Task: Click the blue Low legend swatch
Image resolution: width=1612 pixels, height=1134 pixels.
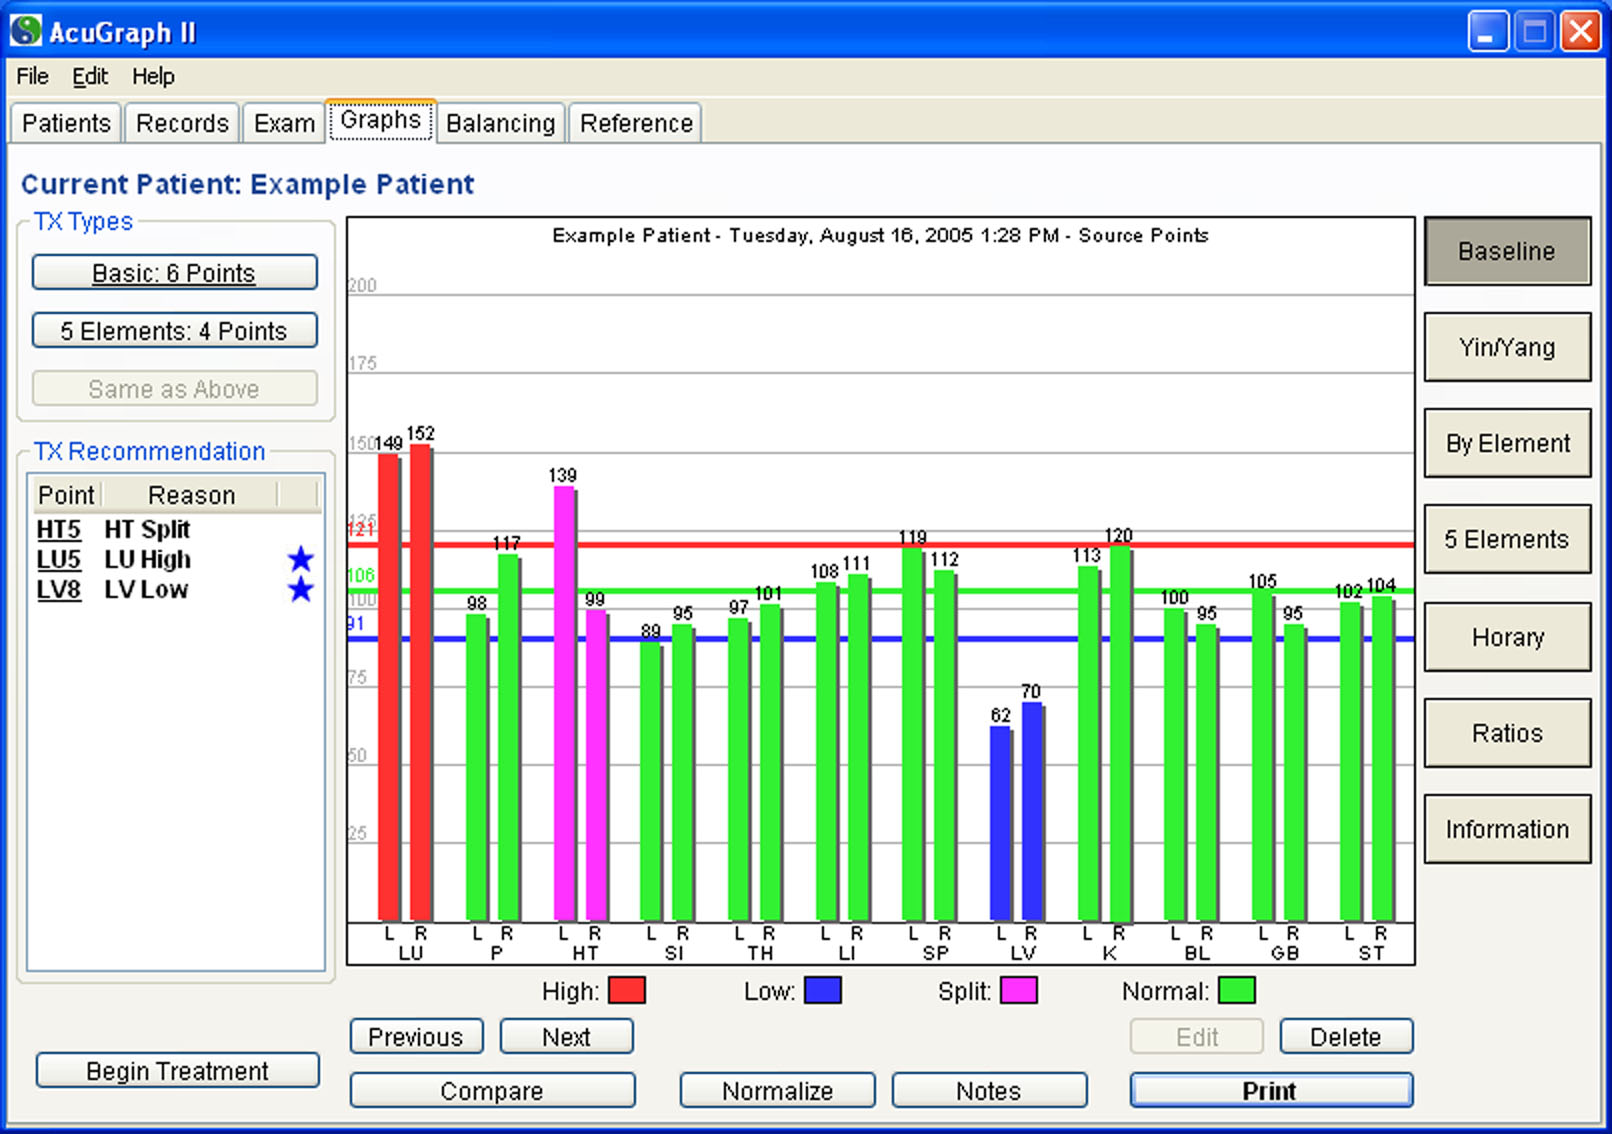Action: pos(823,991)
